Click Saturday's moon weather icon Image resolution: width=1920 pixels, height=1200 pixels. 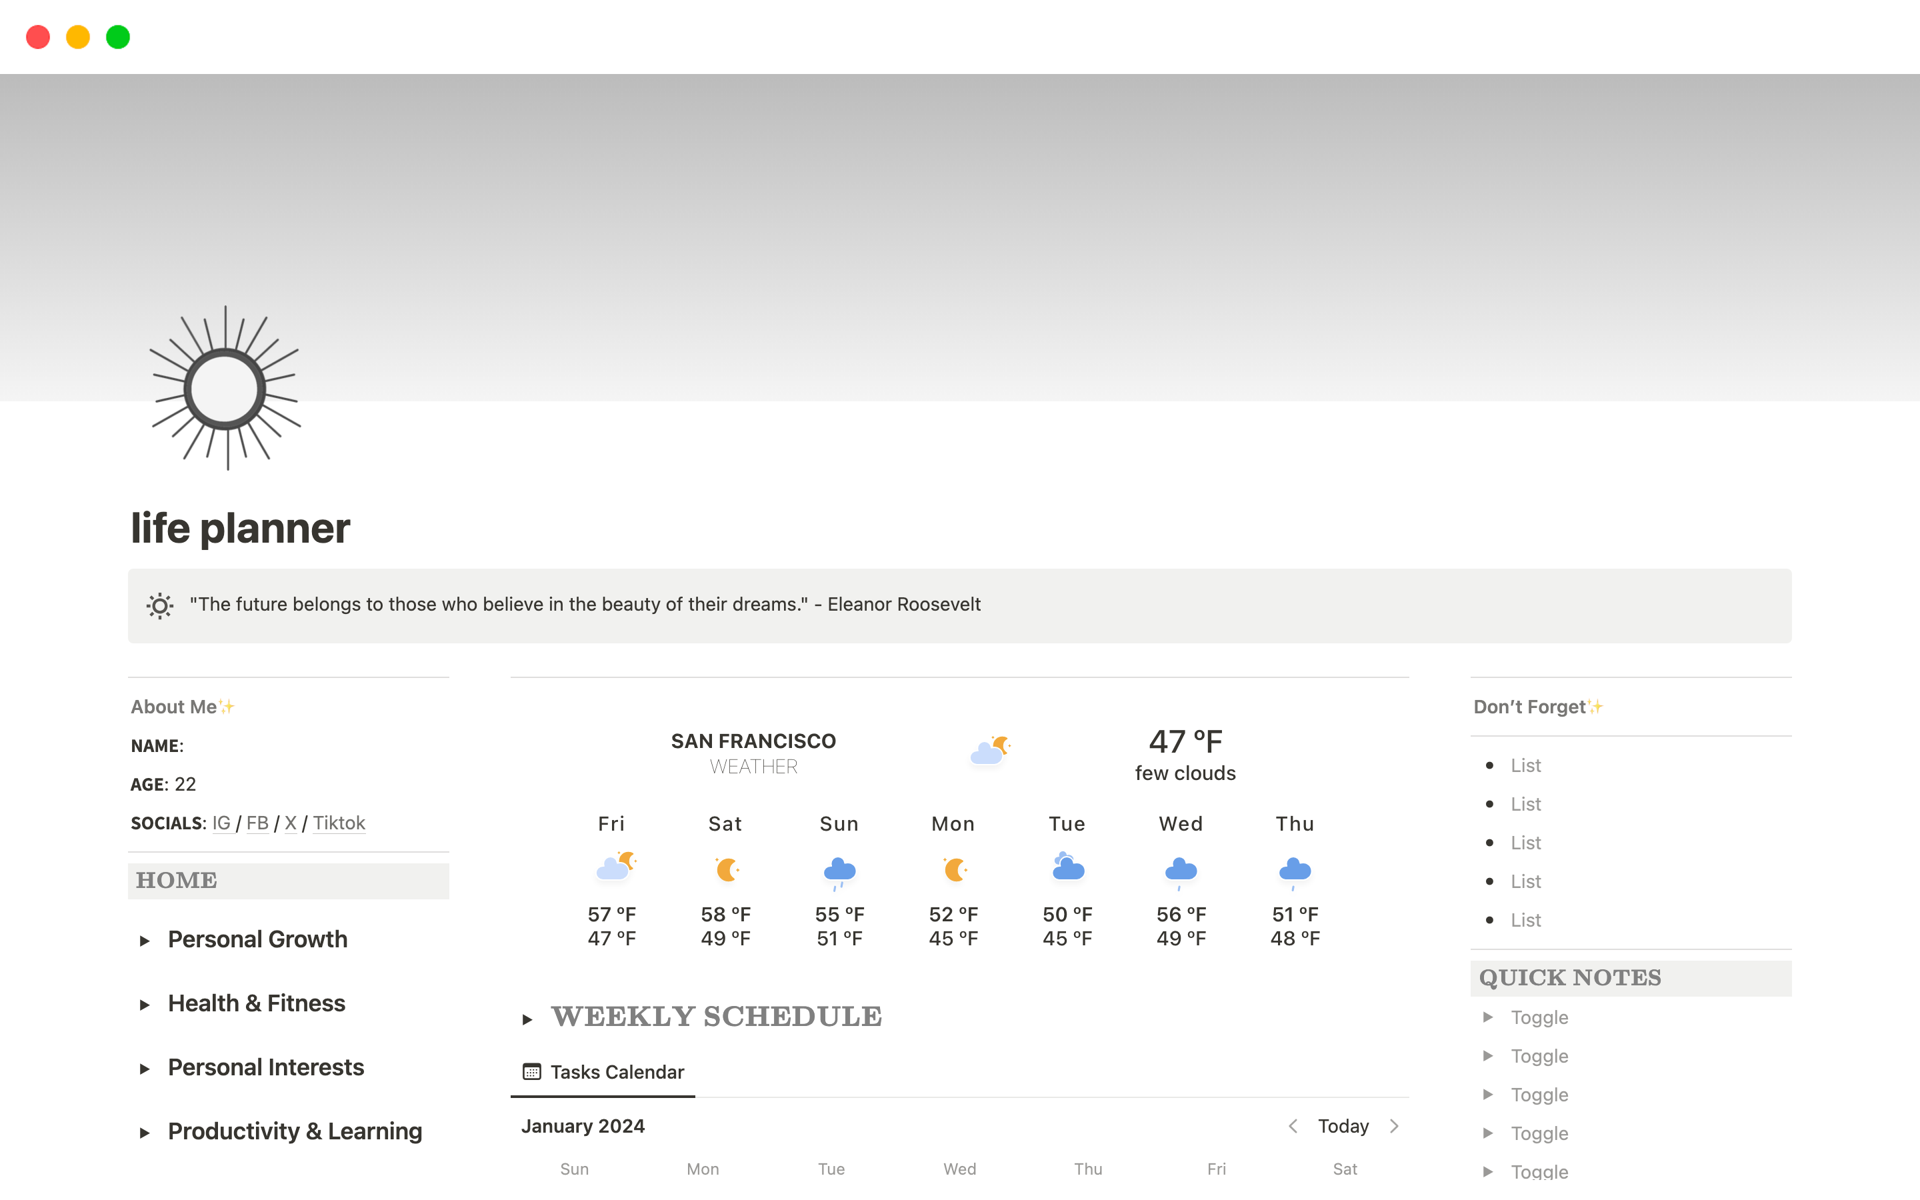[x=727, y=869]
